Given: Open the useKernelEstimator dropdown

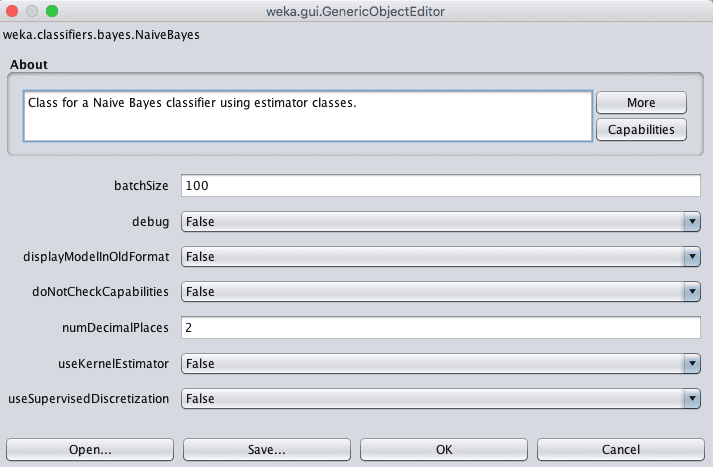Looking at the screenshot, I should click(441, 363).
